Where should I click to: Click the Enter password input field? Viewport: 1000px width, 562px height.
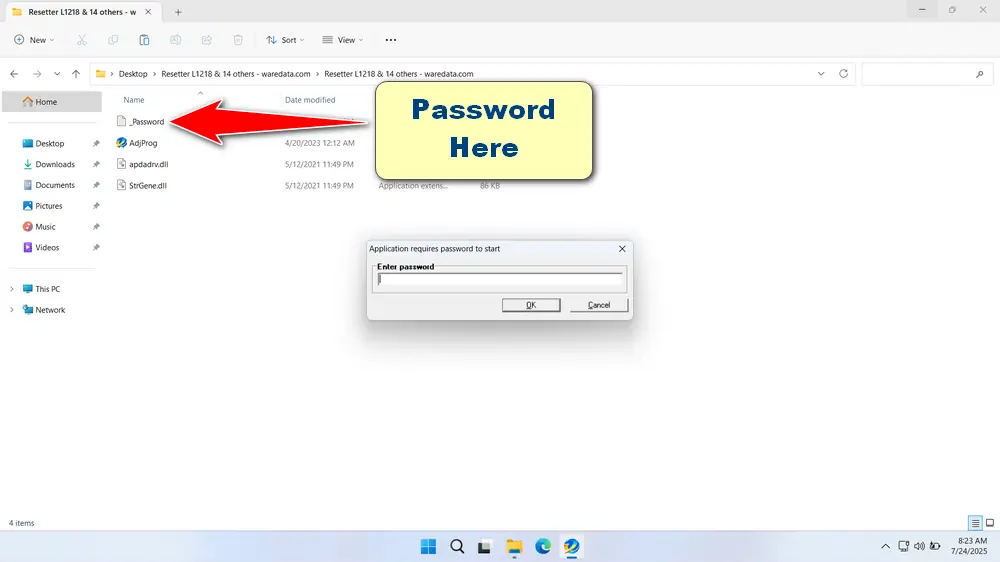(x=500, y=279)
